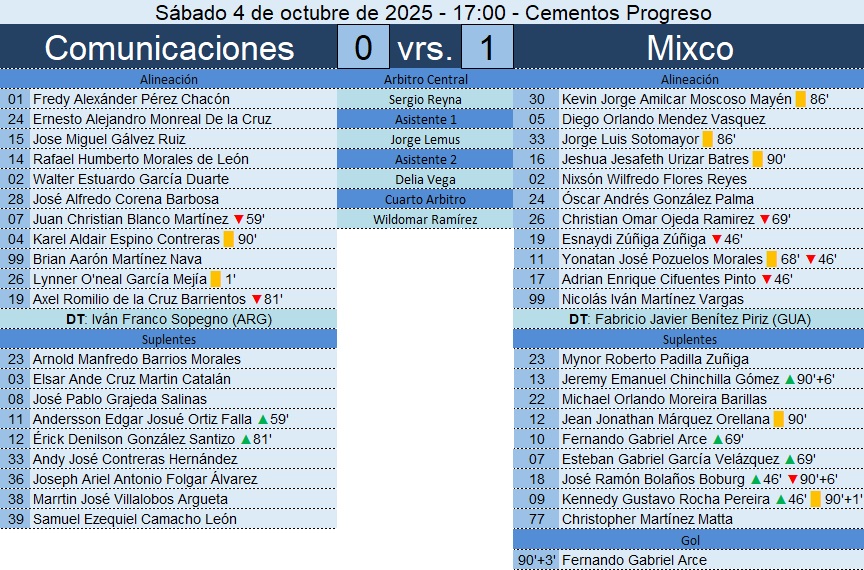Image resolution: width=864 pixels, height=570 pixels.
Task: Click green arrow beside Érick Denilson González Santizo
Action: (247, 439)
